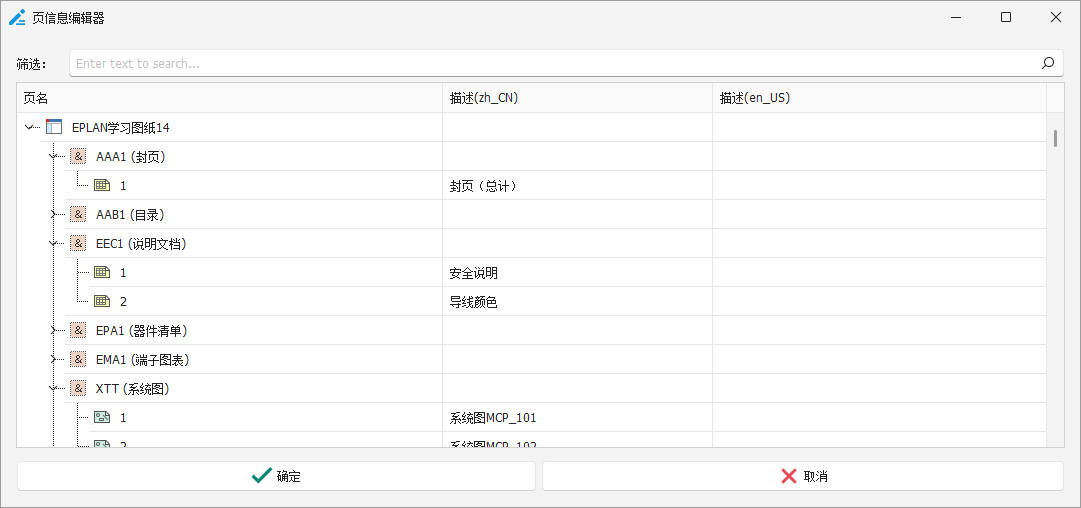The image size is (1081, 508).
Task: Select the EPLAN学习图纸14 tree item
Action: [121, 128]
